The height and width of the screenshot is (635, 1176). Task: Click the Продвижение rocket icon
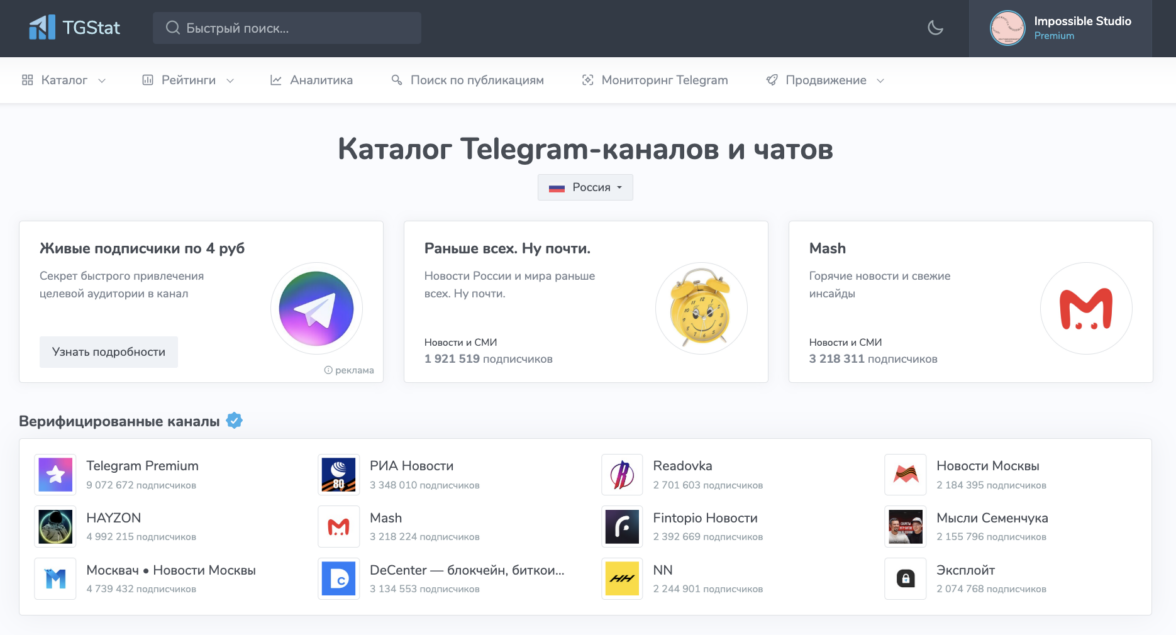772,79
